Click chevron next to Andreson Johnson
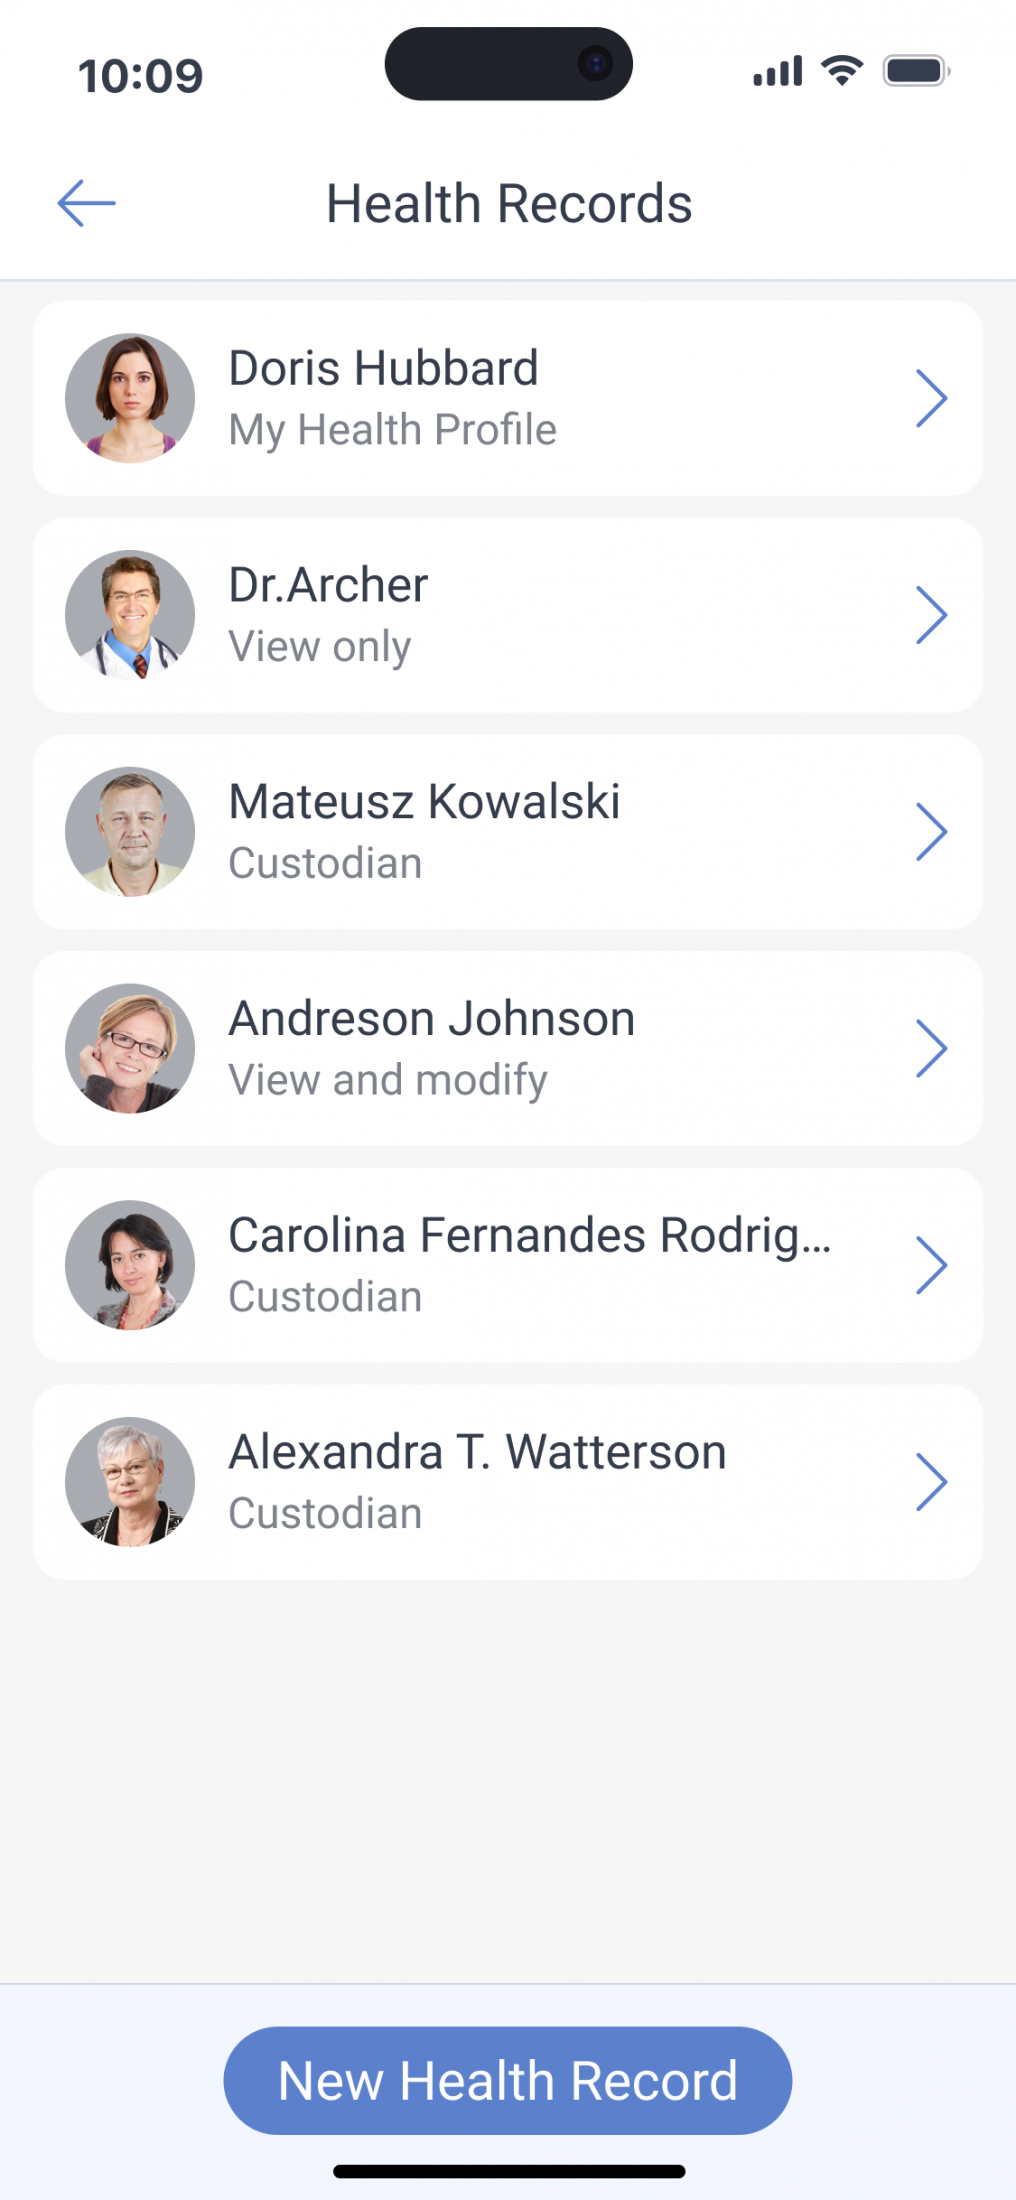This screenshot has height=2200, width=1016. (x=931, y=1048)
